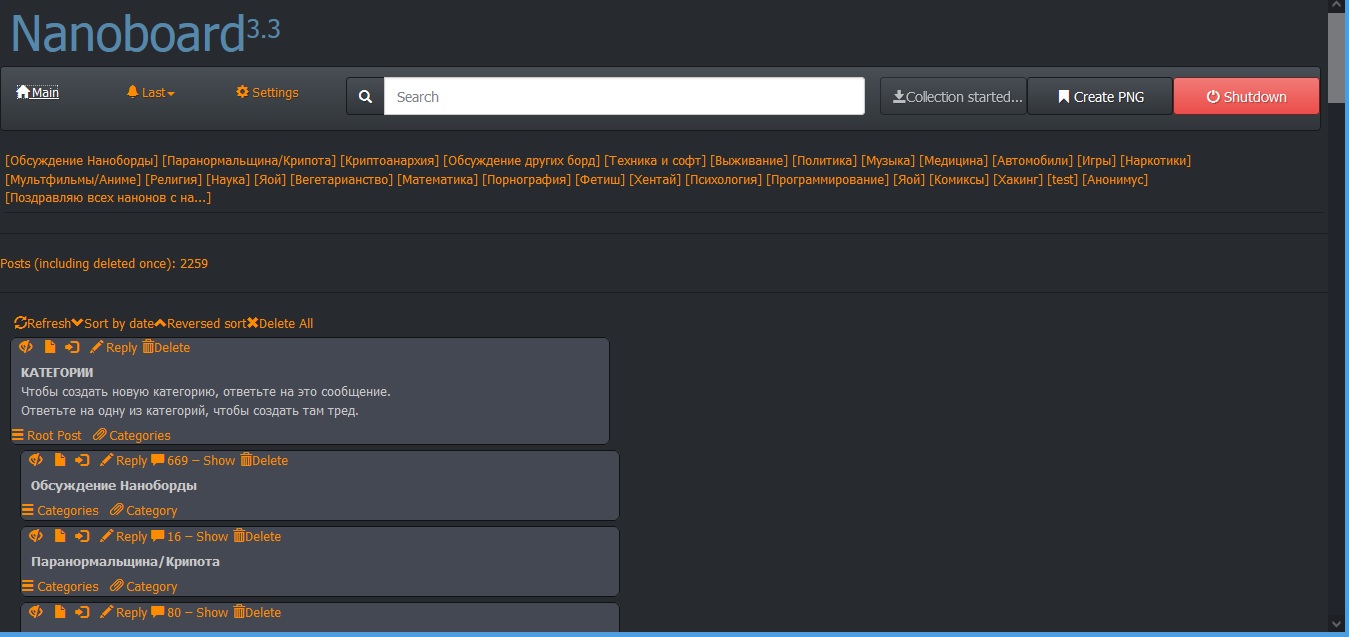
Task: Open the [Медицина] category link
Action: tap(954, 160)
